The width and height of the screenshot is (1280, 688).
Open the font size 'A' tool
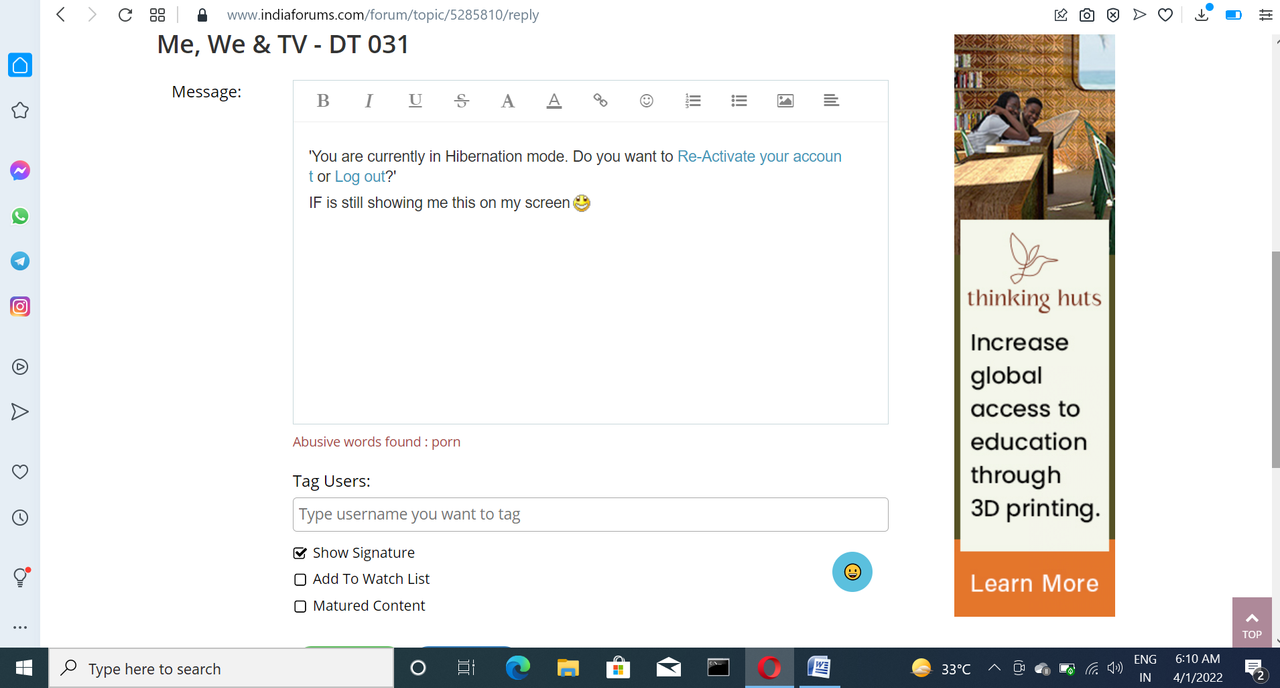click(x=508, y=101)
